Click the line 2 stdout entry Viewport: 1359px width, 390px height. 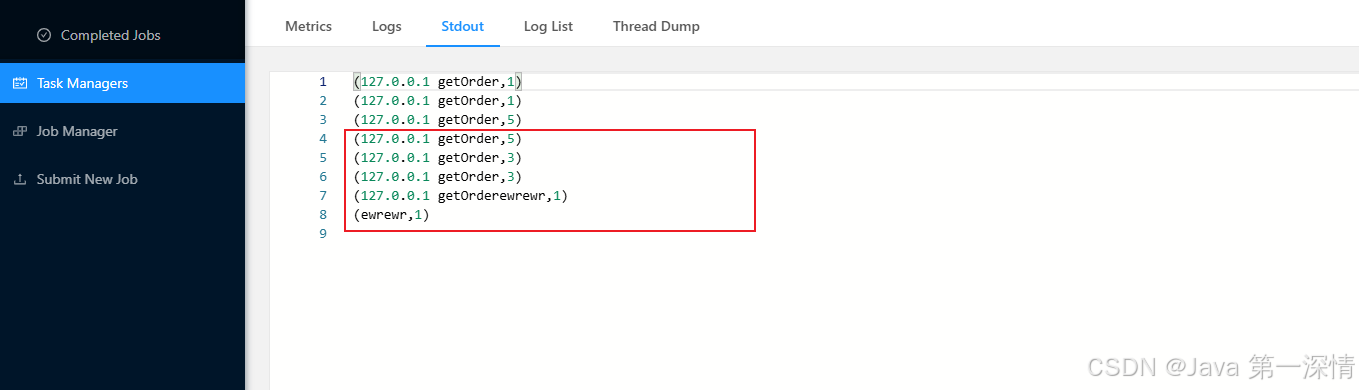[437, 100]
